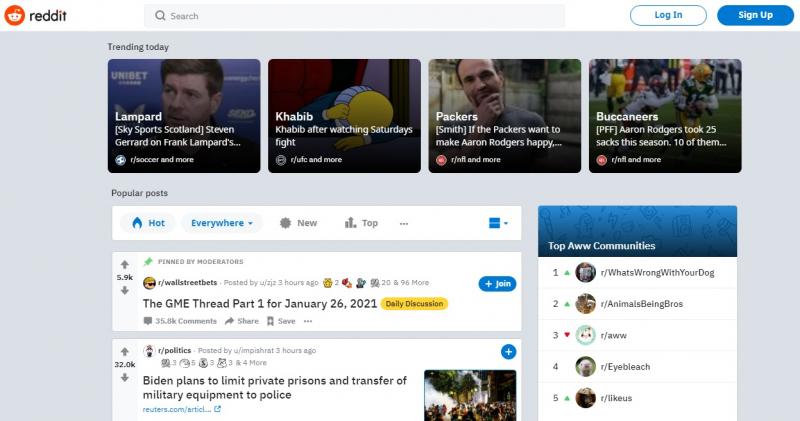
Task: Click the r/ufc icon on Khabib card
Action: (x=281, y=160)
